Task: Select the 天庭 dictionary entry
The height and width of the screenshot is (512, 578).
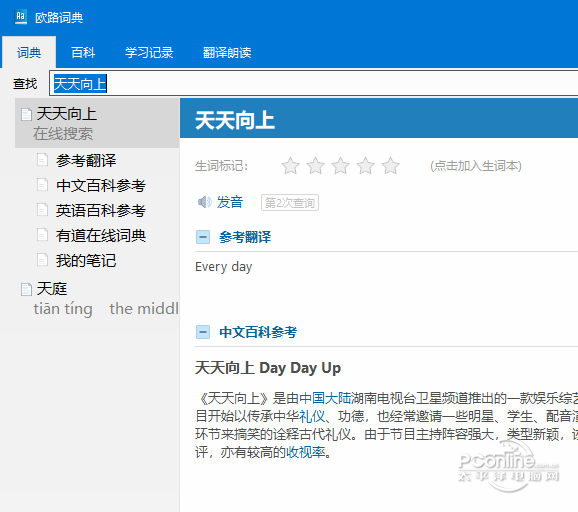Action: coord(97,299)
